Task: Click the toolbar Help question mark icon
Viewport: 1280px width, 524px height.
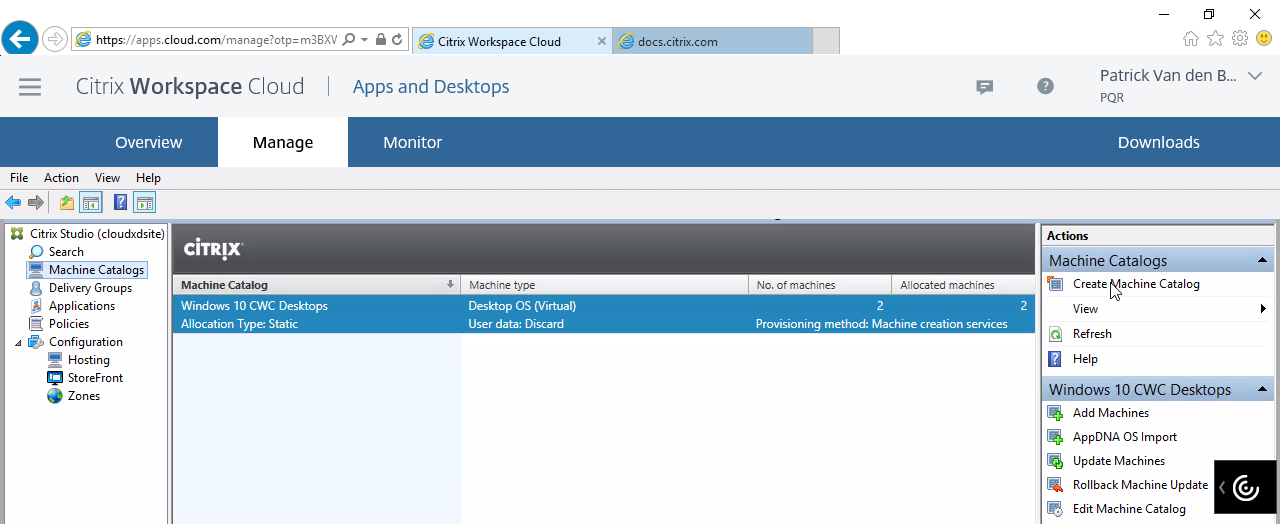Action: click(x=120, y=203)
